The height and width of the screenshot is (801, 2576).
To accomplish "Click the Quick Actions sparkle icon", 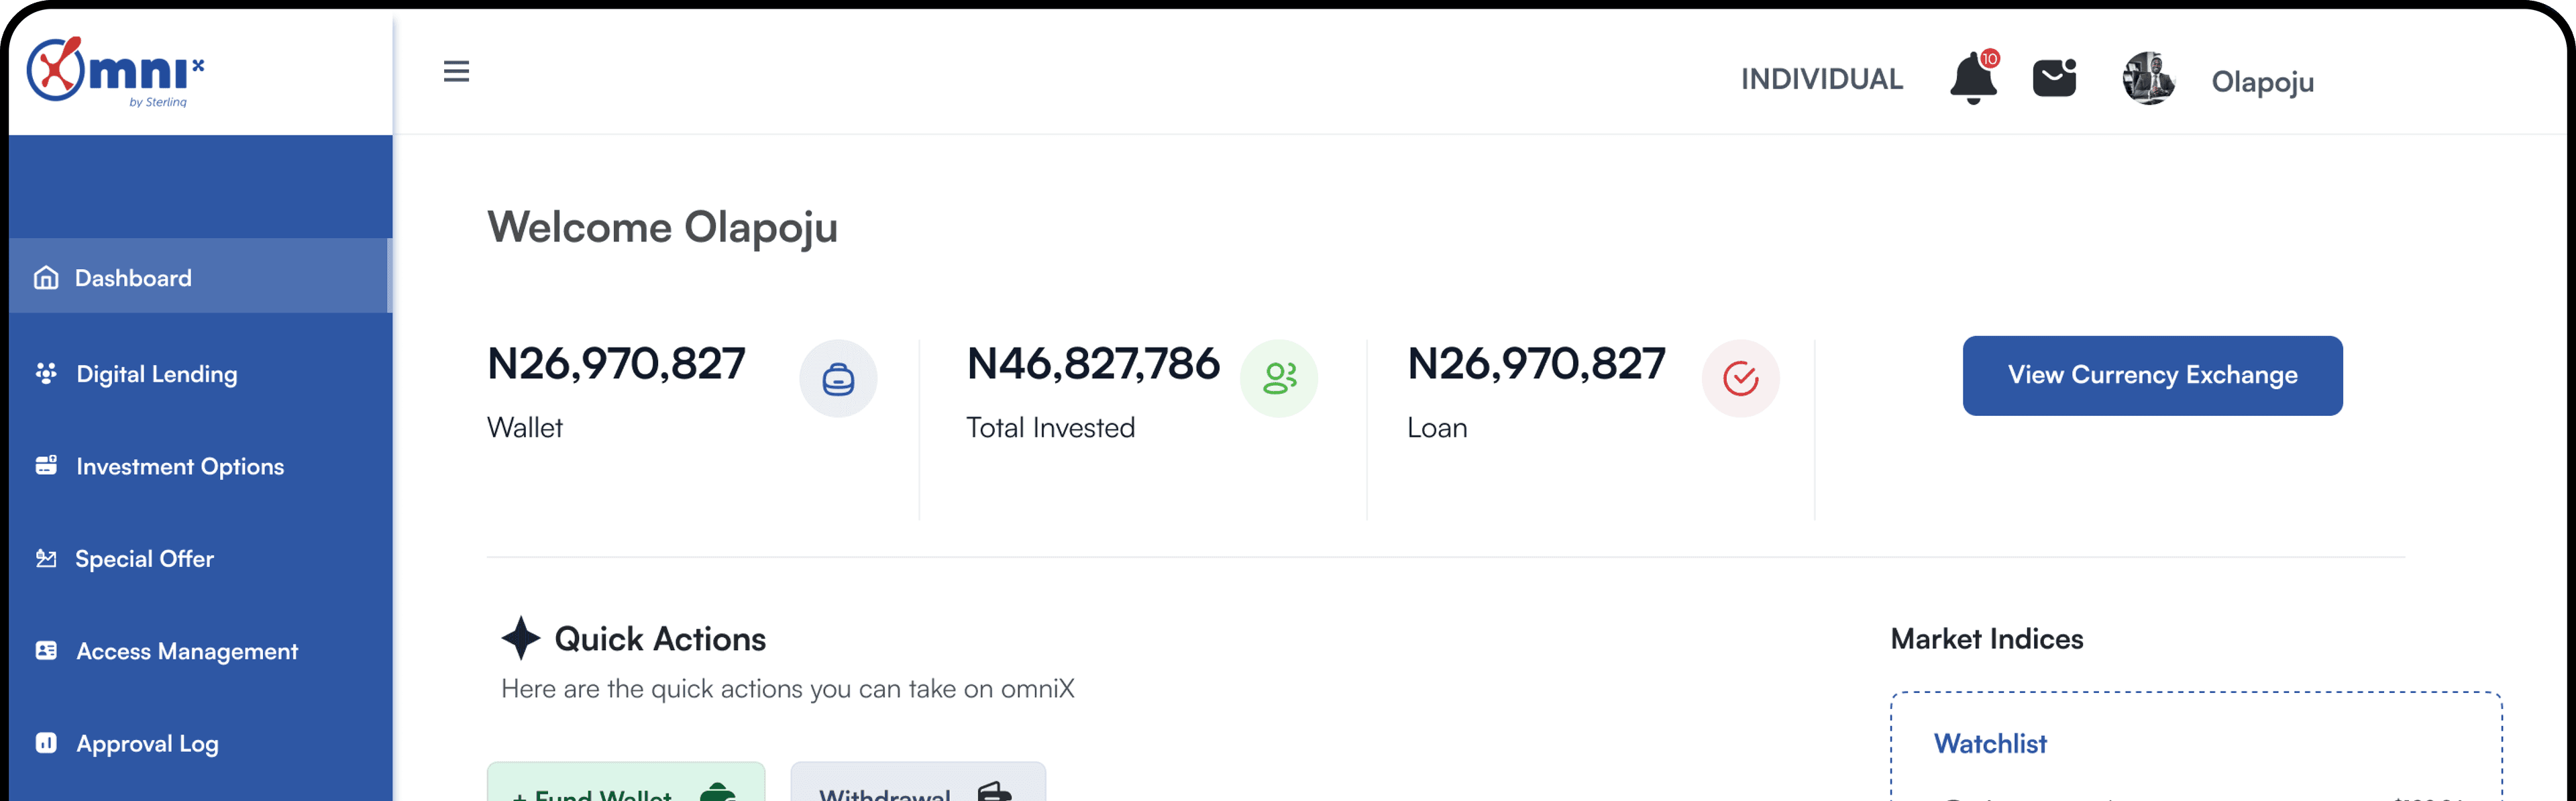I will click(520, 638).
